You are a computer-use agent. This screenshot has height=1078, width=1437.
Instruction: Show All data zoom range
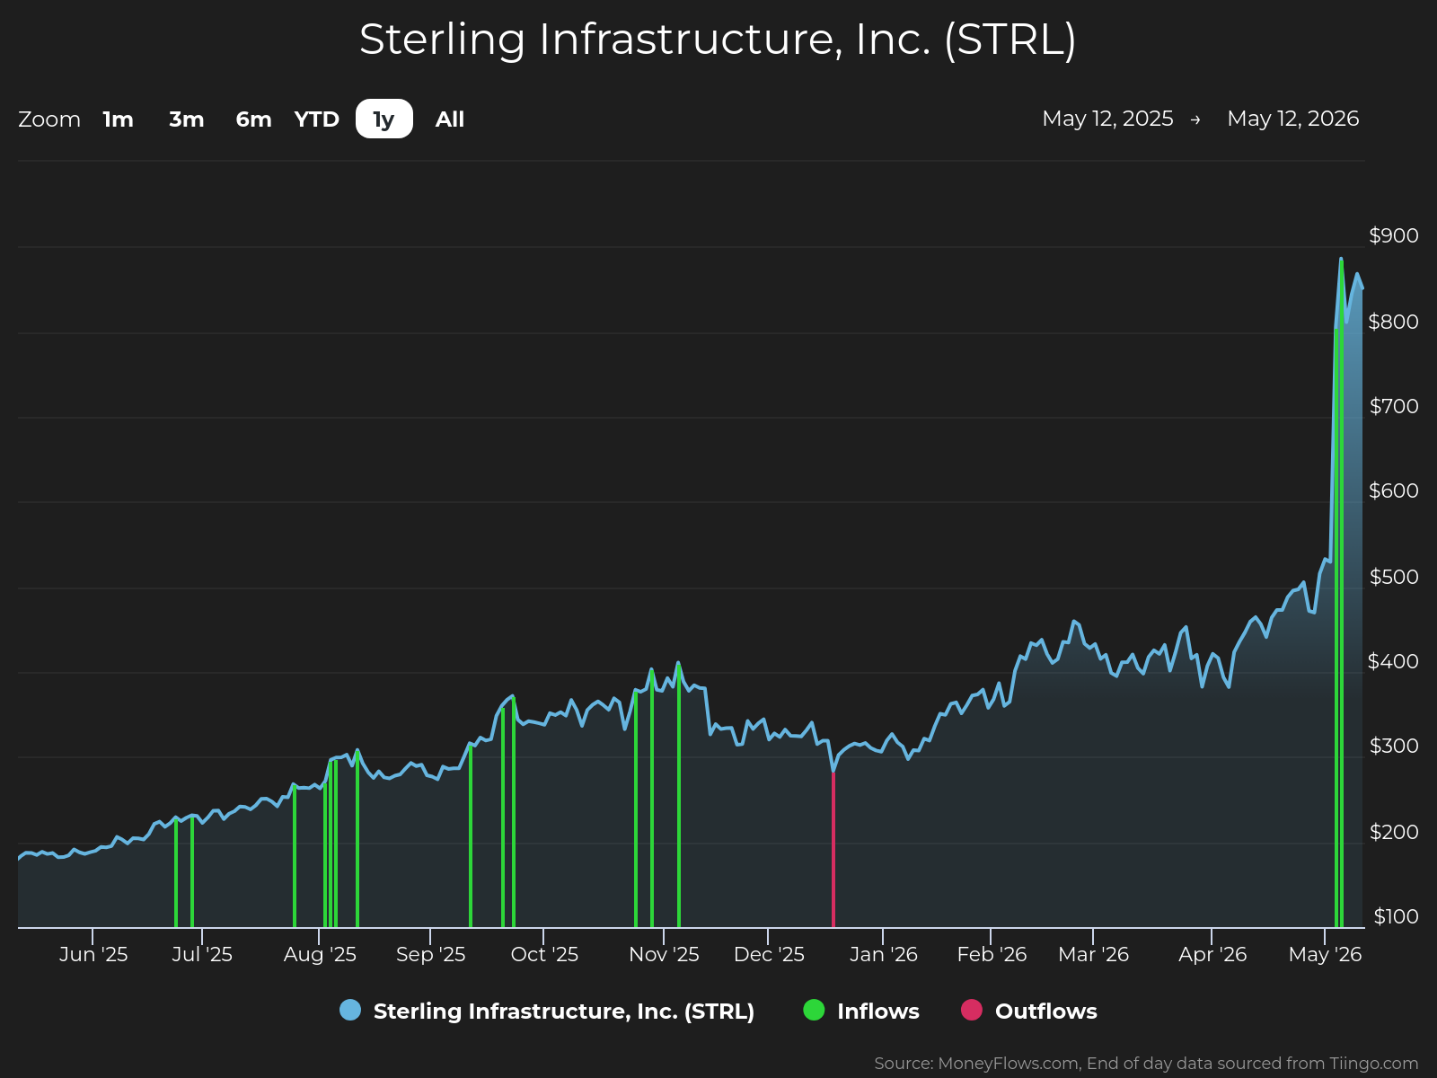coord(450,119)
